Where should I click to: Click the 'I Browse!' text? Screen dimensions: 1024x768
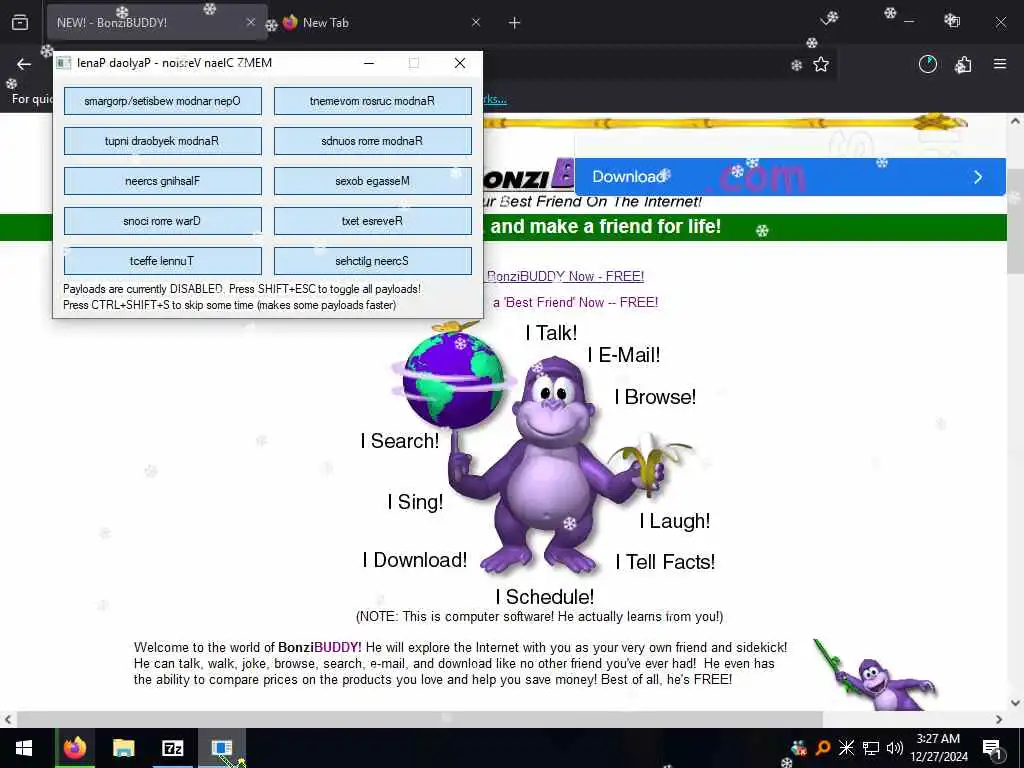pyautogui.click(x=655, y=396)
